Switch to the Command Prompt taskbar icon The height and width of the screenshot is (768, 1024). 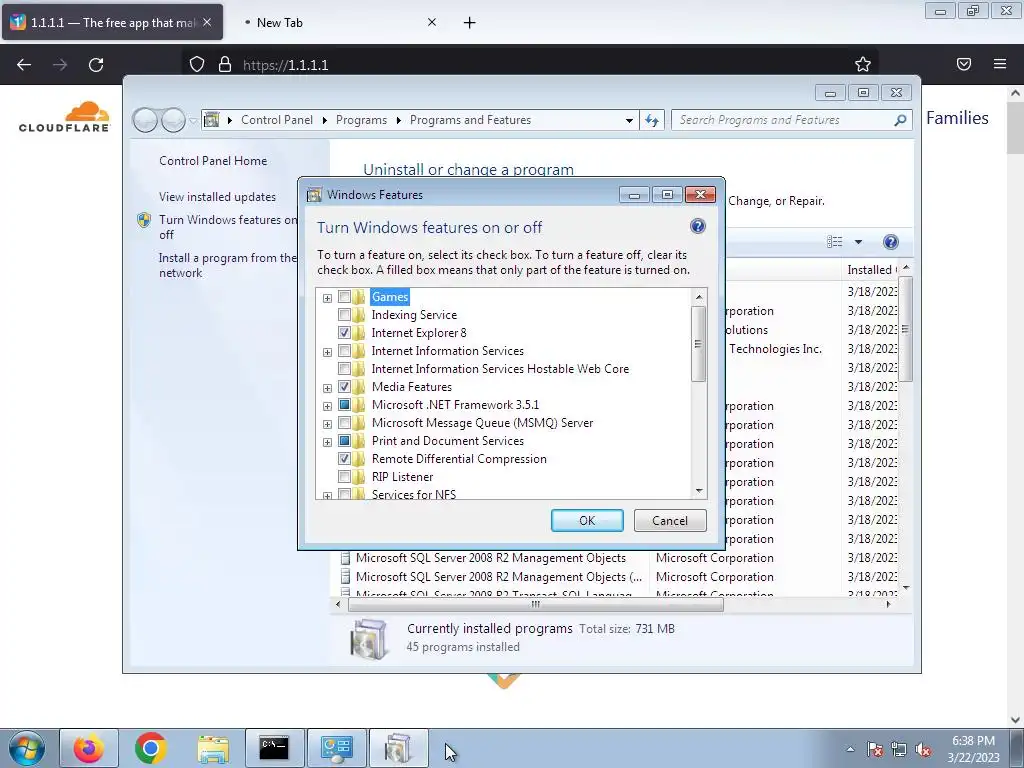click(274, 748)
